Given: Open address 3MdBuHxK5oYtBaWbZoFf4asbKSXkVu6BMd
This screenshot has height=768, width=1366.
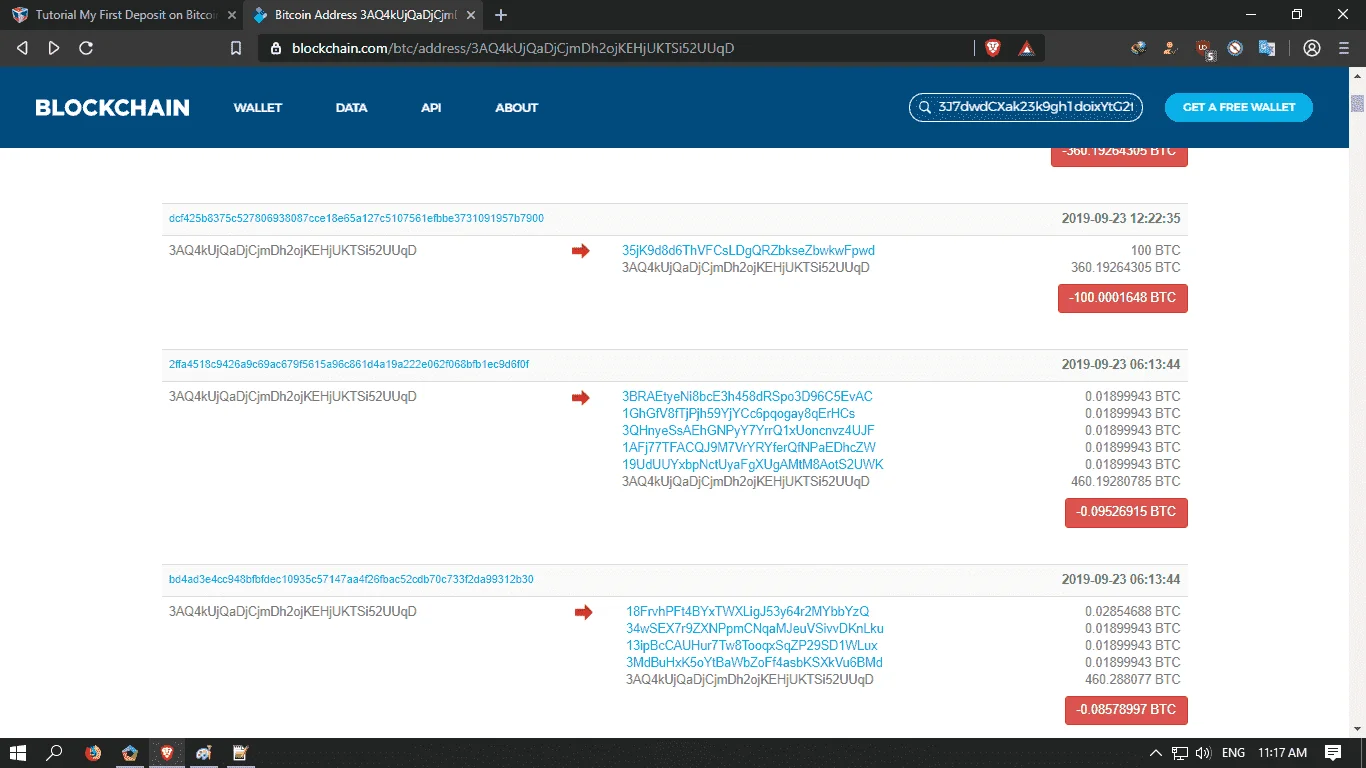Looking at the screenshot, I should 754,663.
